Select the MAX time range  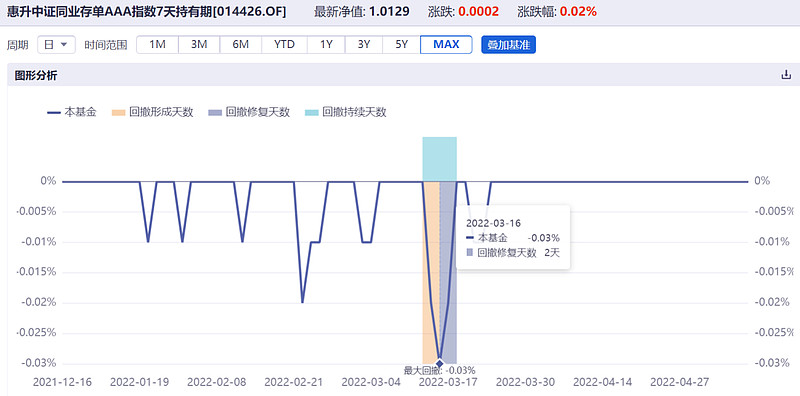[446, 44]
